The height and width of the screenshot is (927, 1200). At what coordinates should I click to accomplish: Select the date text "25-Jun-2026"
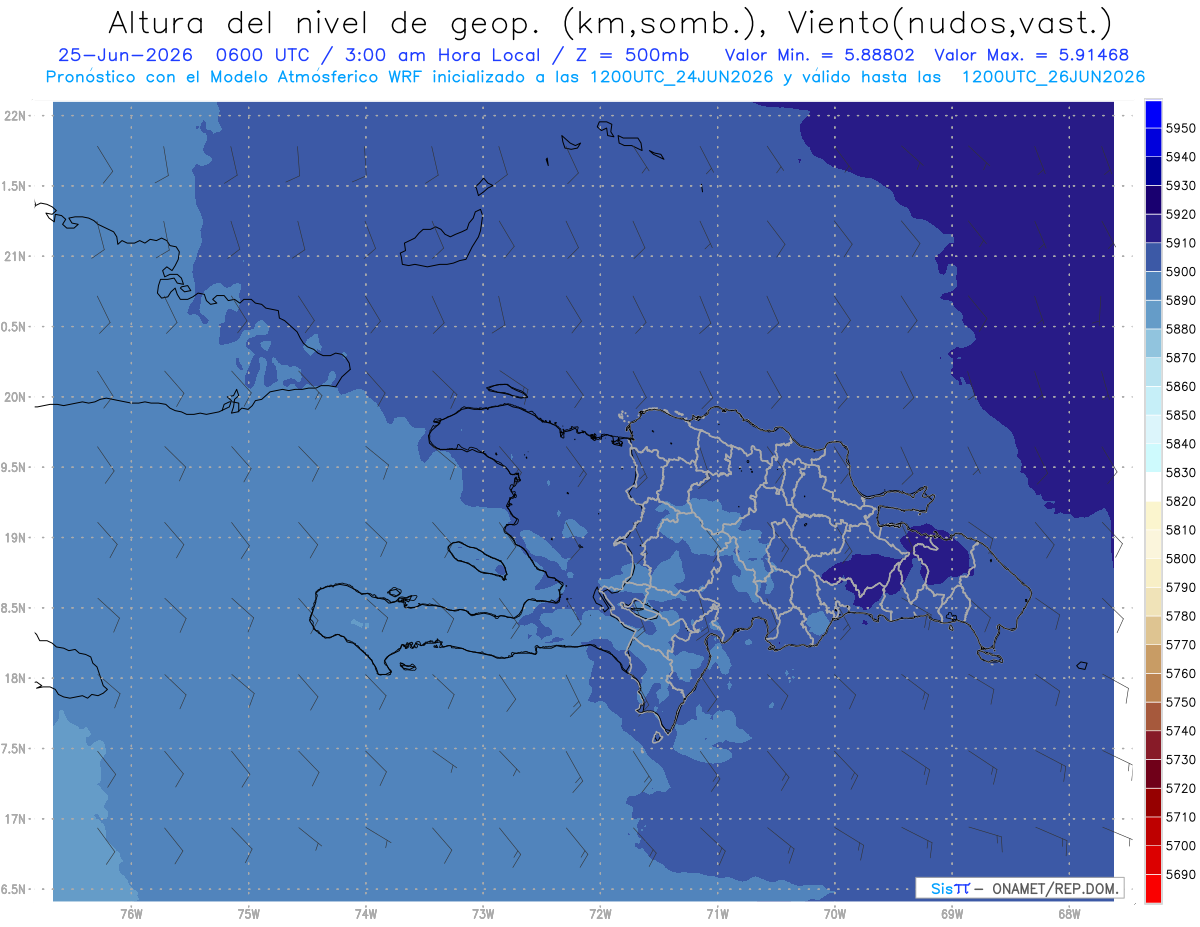click(125, 55)
